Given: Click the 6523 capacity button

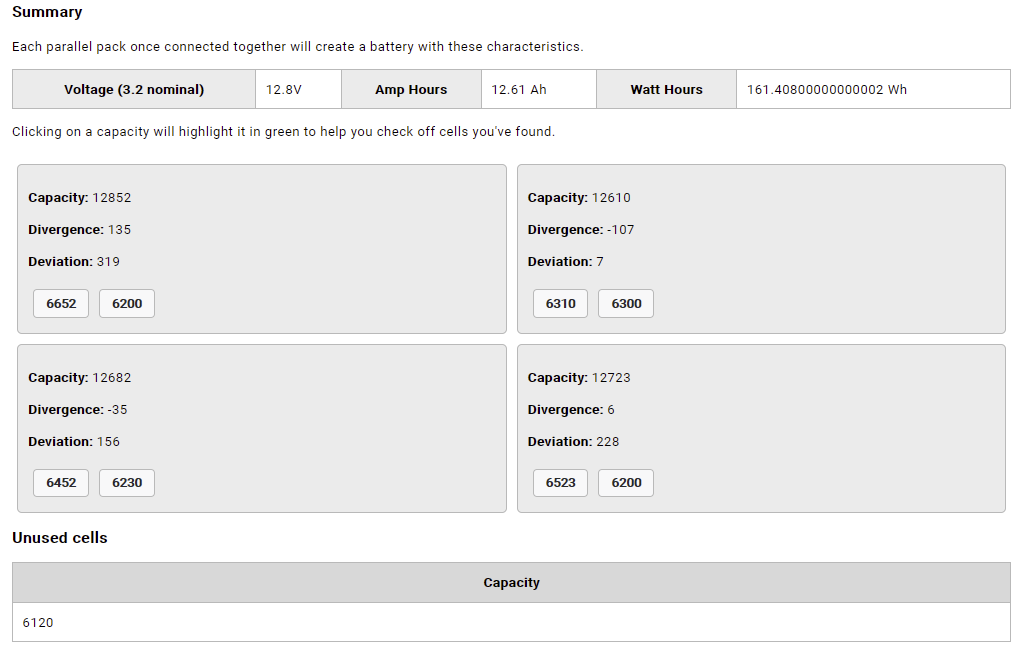Looking at the screenshot, I should (561, 483).
